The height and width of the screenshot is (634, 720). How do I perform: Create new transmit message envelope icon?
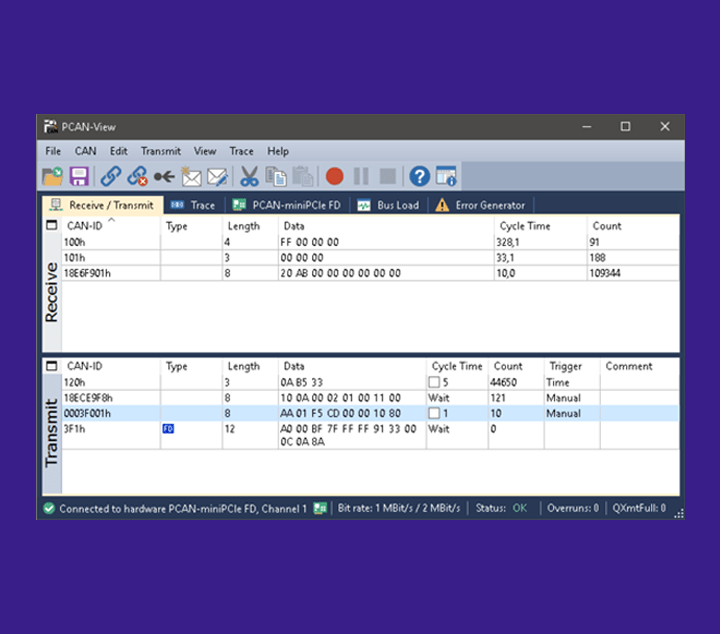[191, 176]
